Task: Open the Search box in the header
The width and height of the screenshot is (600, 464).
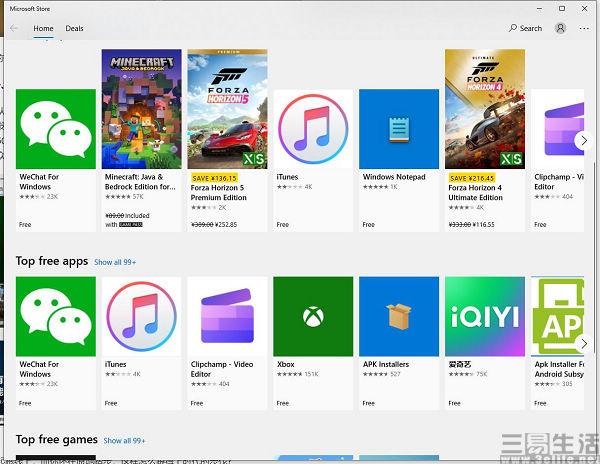Action: tap(525, 28)
